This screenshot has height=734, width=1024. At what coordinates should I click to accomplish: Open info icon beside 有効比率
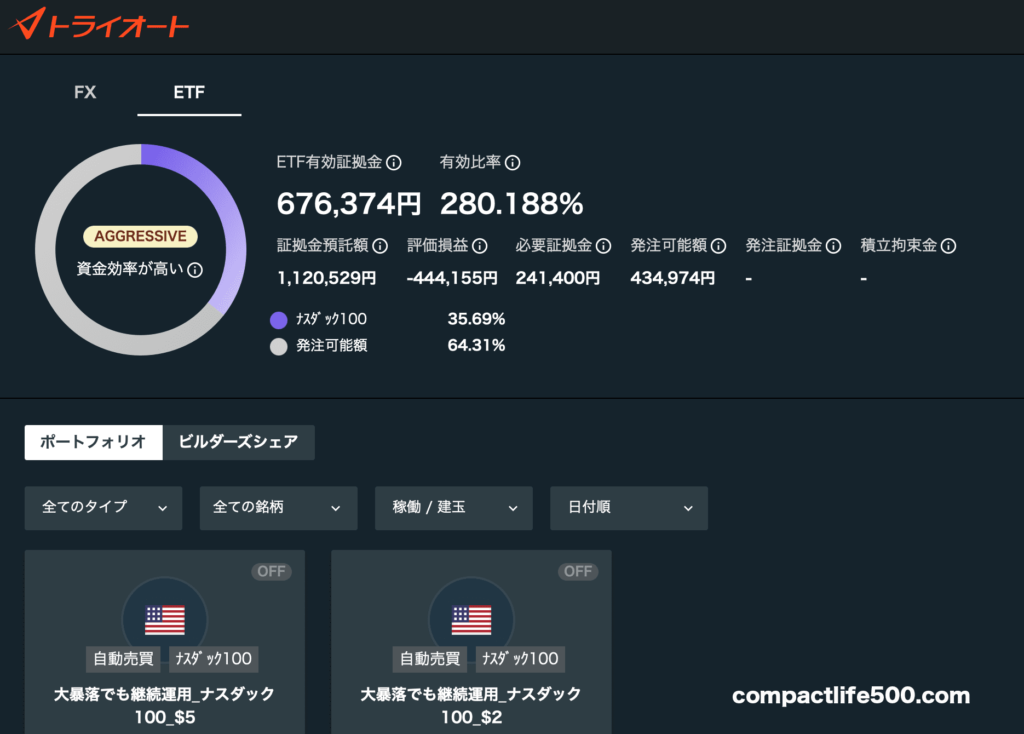(513, 163)
